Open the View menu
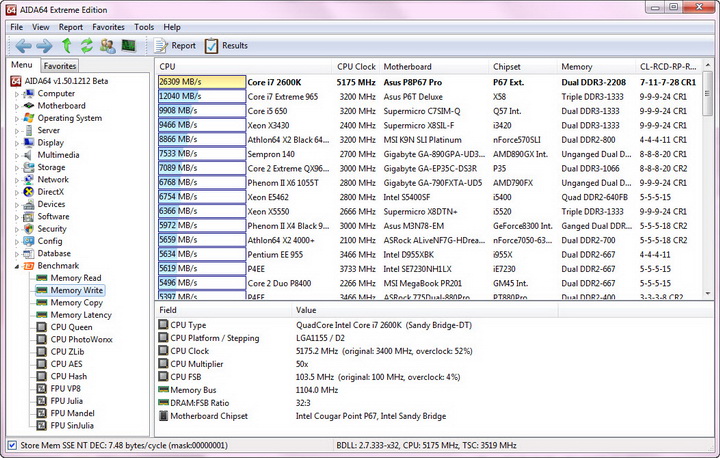Image resolution: width=720 pixels, height=458 pixels. [x=40, y=27]
